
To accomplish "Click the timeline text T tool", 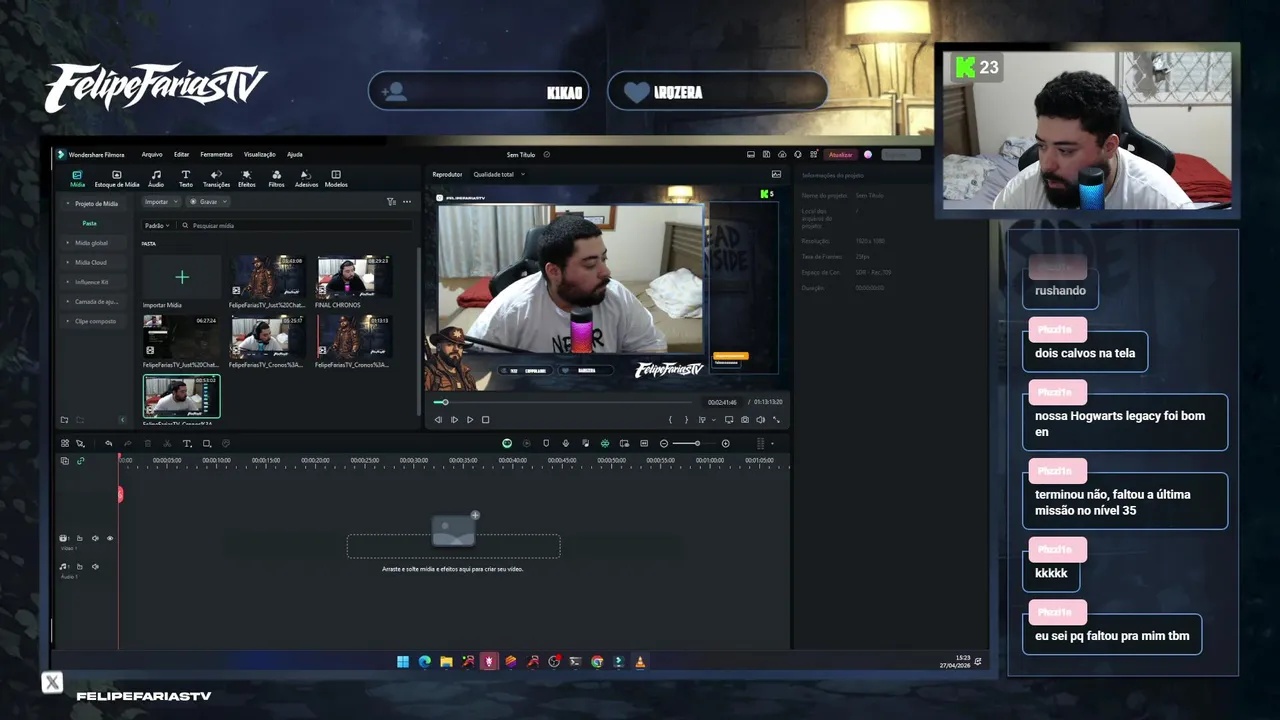I will point(187,444).
